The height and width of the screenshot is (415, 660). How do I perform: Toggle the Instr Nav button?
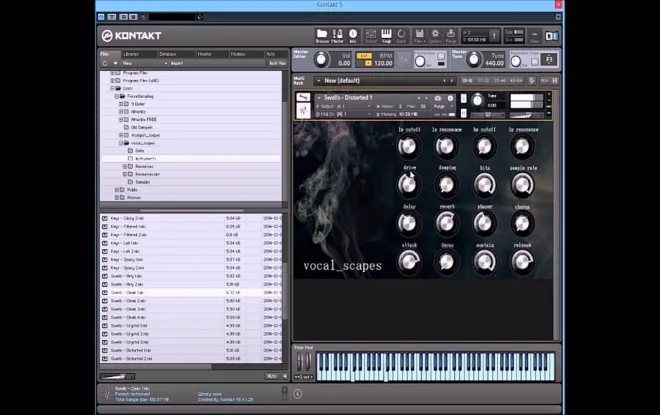coord(277,63)
